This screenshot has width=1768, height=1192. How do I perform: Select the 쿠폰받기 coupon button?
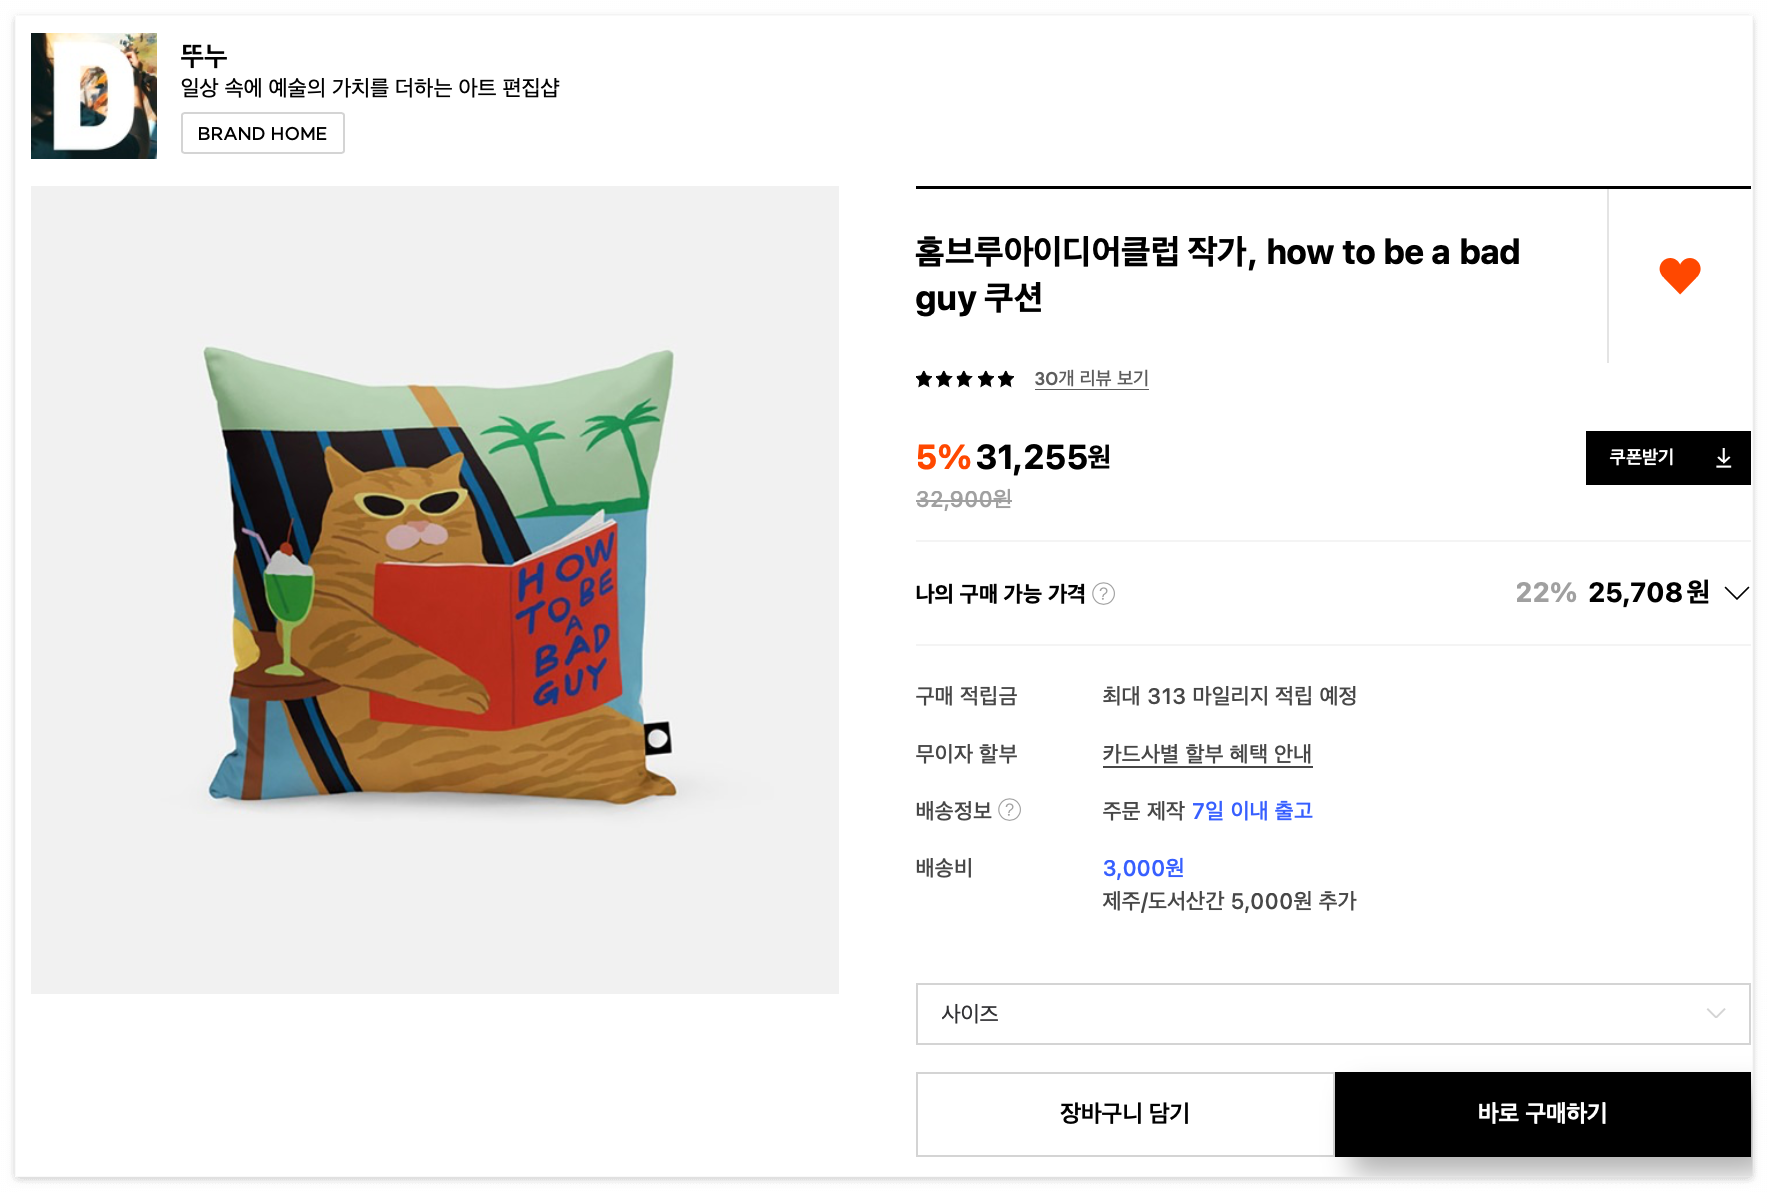coord(1640,457)
